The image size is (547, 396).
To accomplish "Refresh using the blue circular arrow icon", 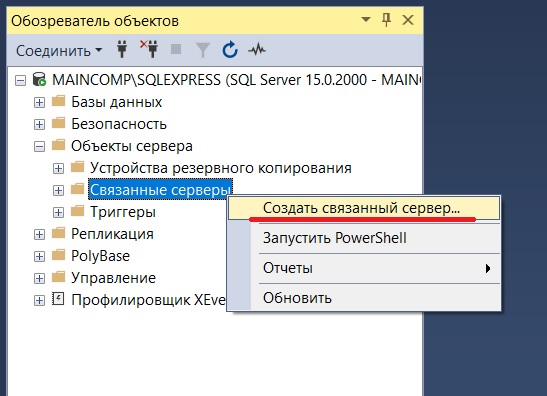I will (230, 50).
